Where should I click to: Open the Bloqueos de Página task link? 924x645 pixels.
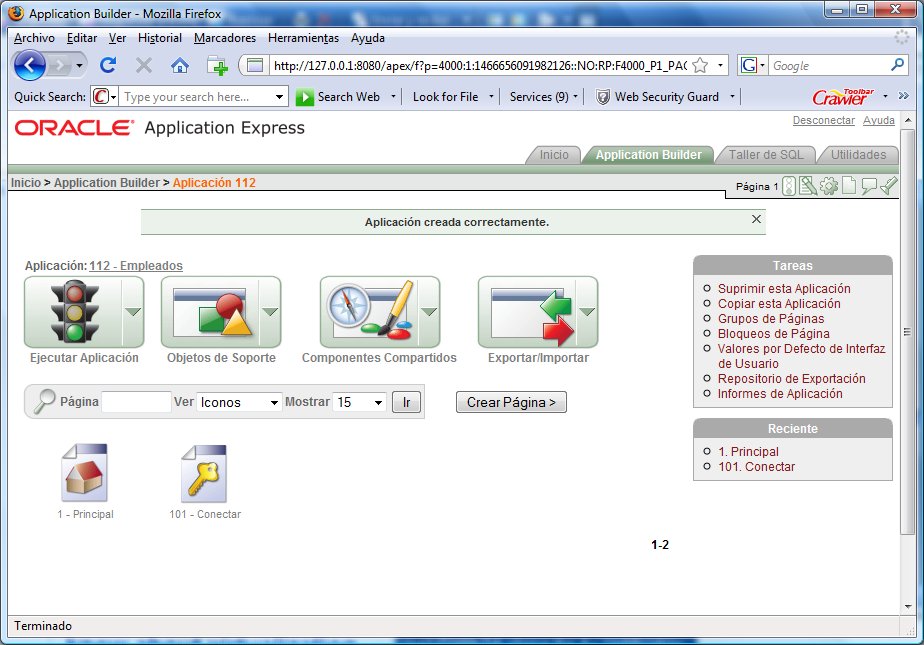pyautogui.click(x=773, y=334)
